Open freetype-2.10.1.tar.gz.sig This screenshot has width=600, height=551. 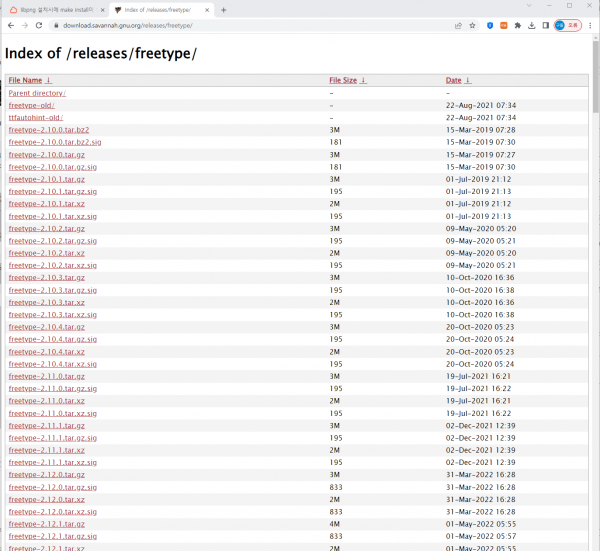53,192
